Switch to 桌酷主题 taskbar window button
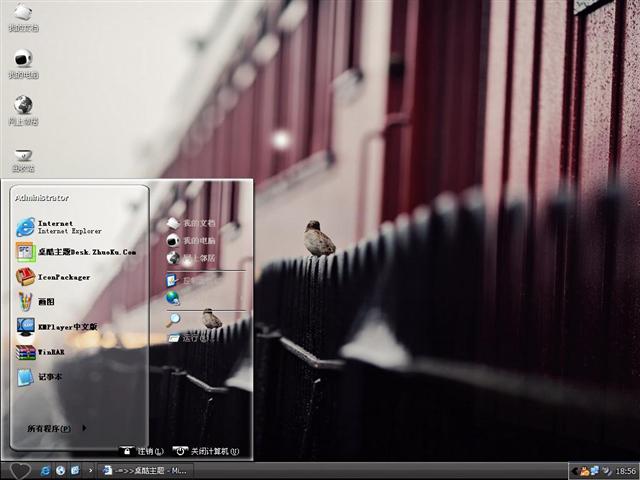 click(145, 471)
